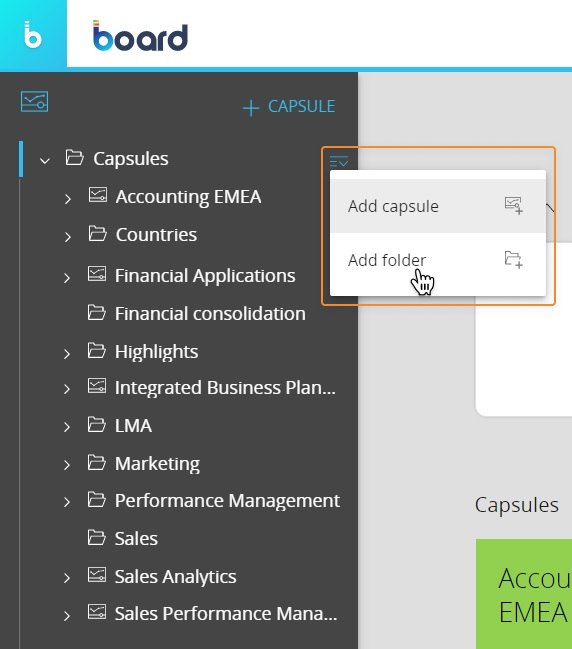The image size is (572, 649).
Task: Click the folder menu icon next to Capsules
Action: [339, 161]
